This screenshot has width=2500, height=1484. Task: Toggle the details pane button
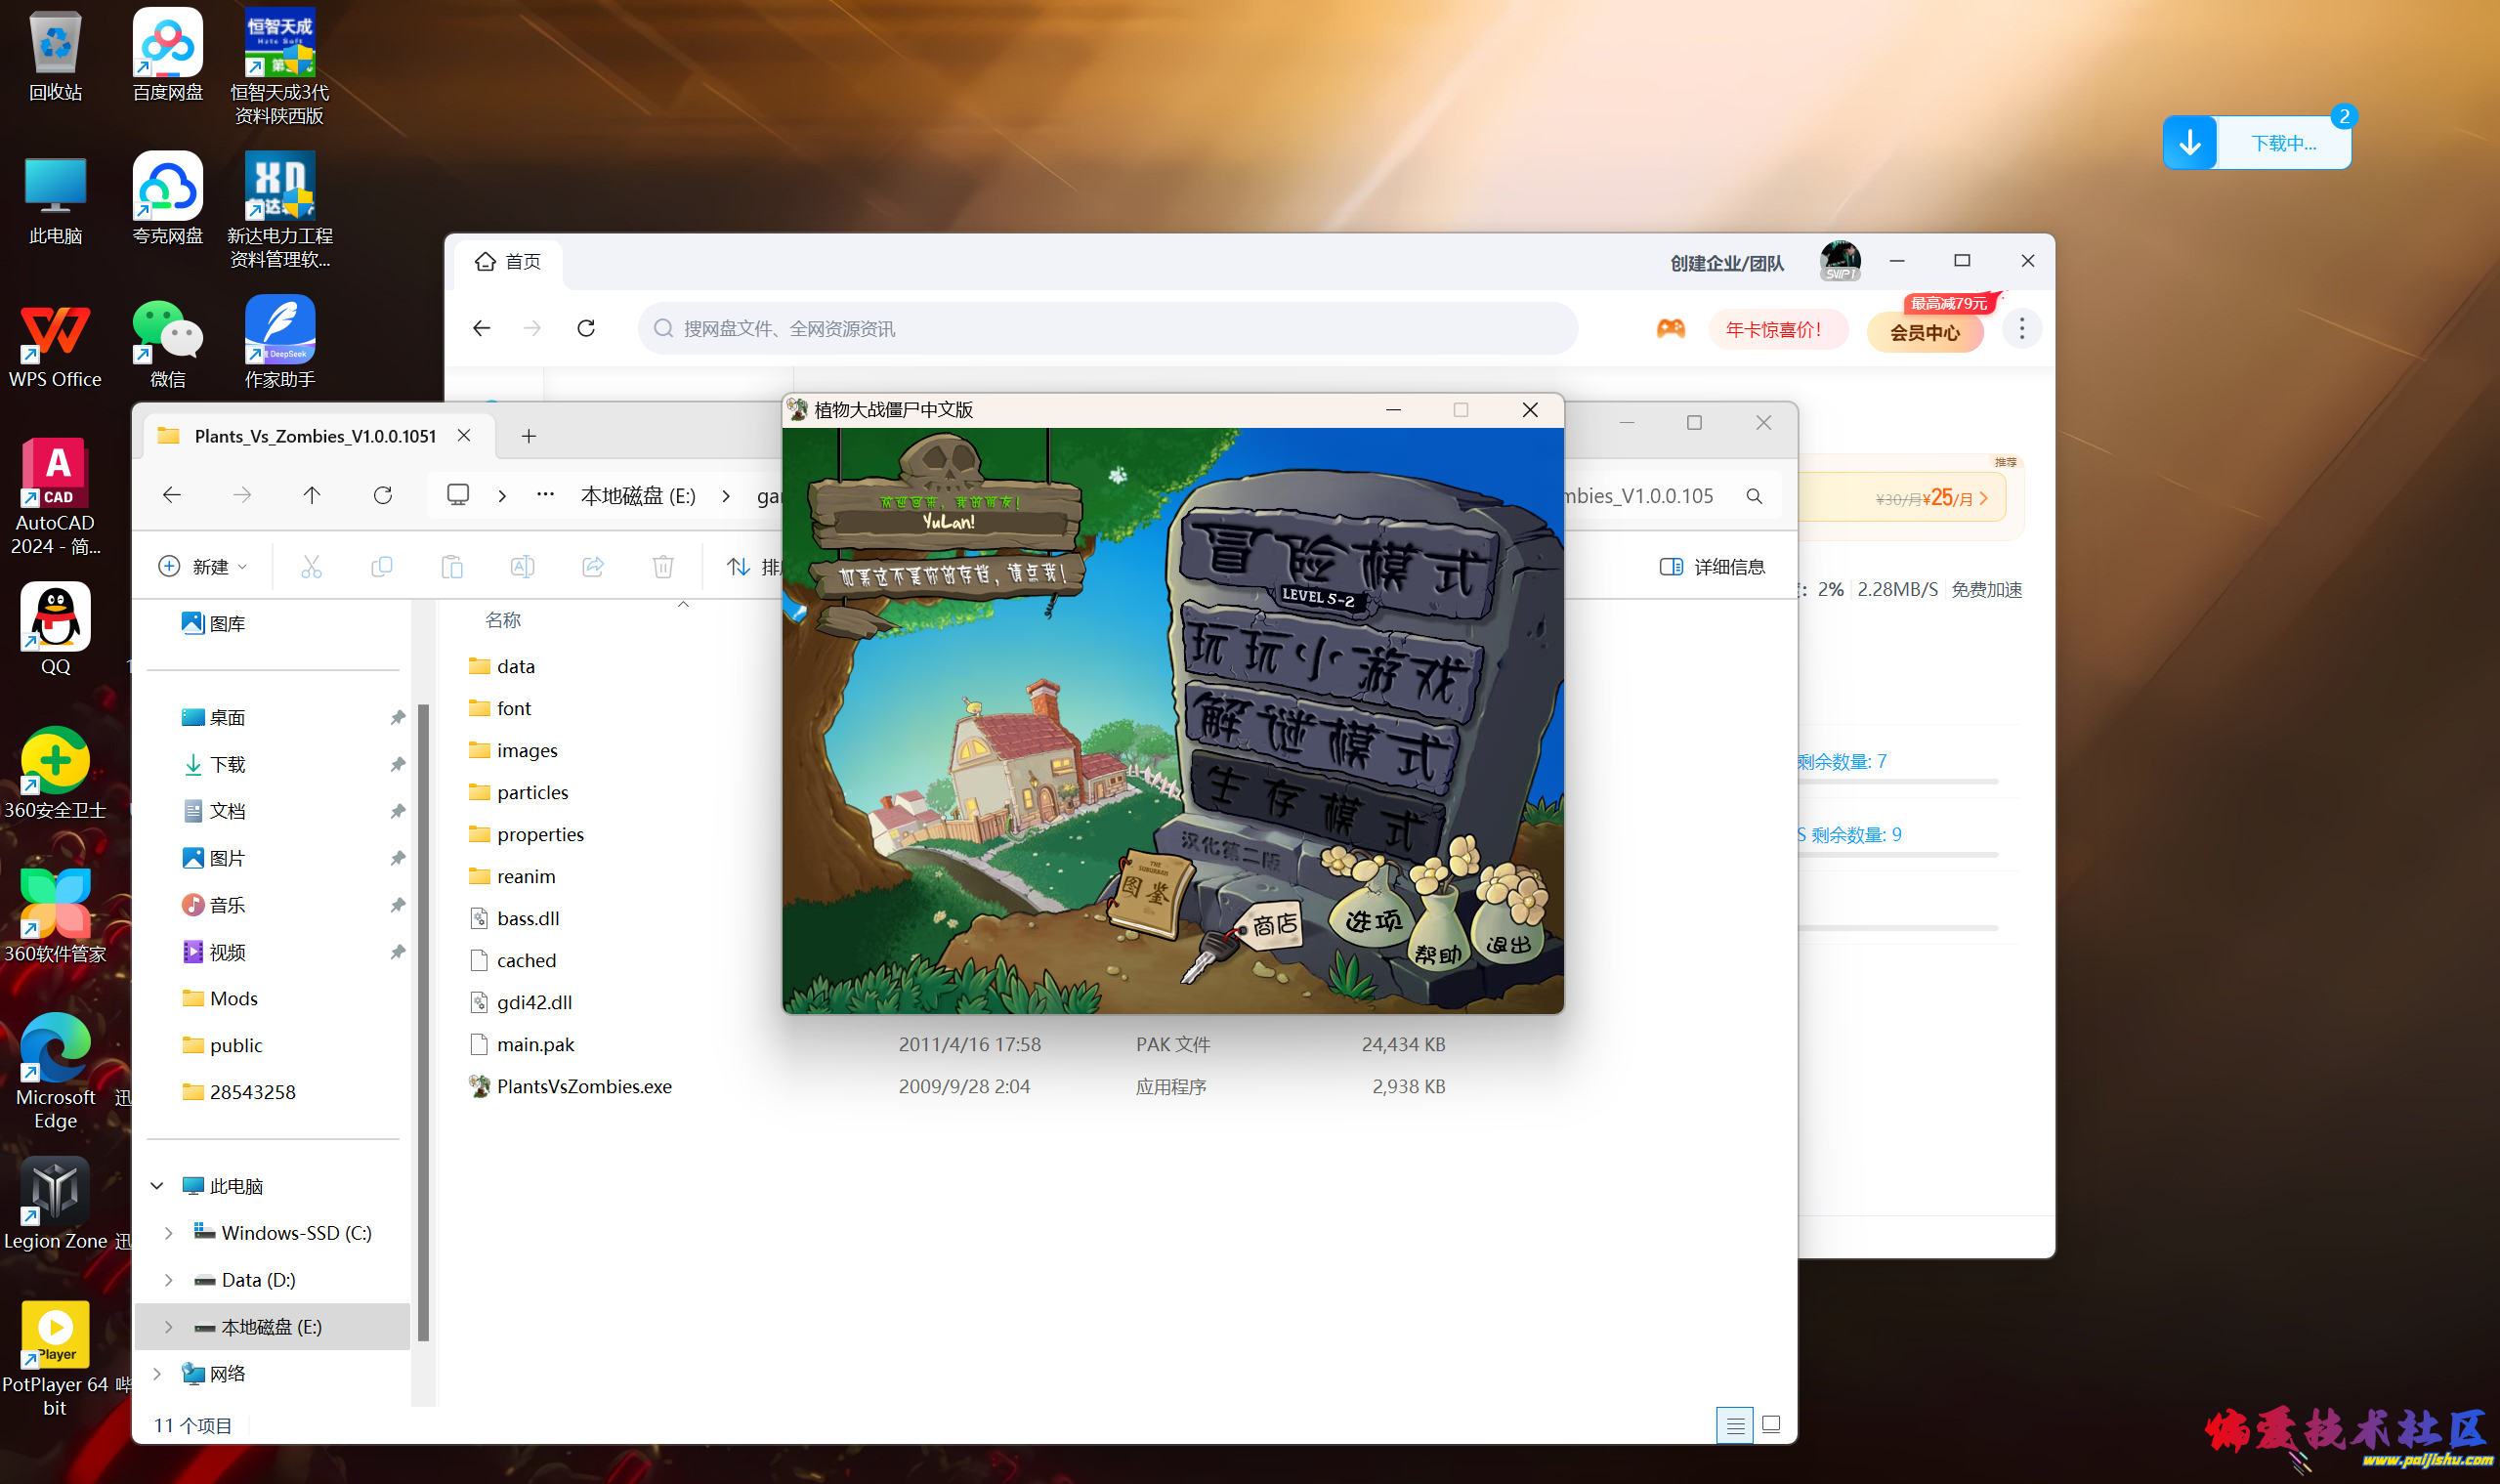pos(1711,567)
